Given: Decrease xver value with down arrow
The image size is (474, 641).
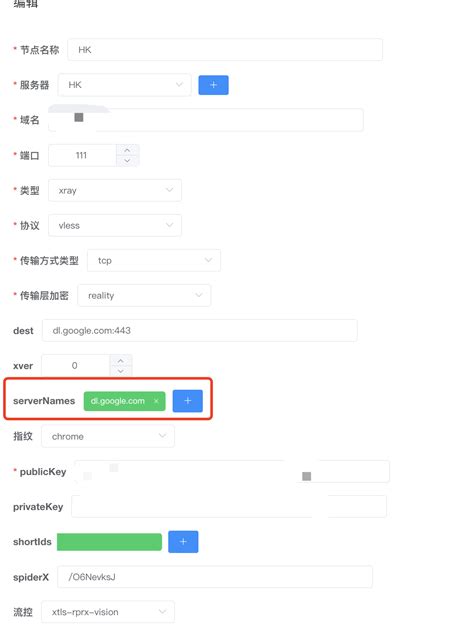Looking at the screenshot, I should (121, 371).
